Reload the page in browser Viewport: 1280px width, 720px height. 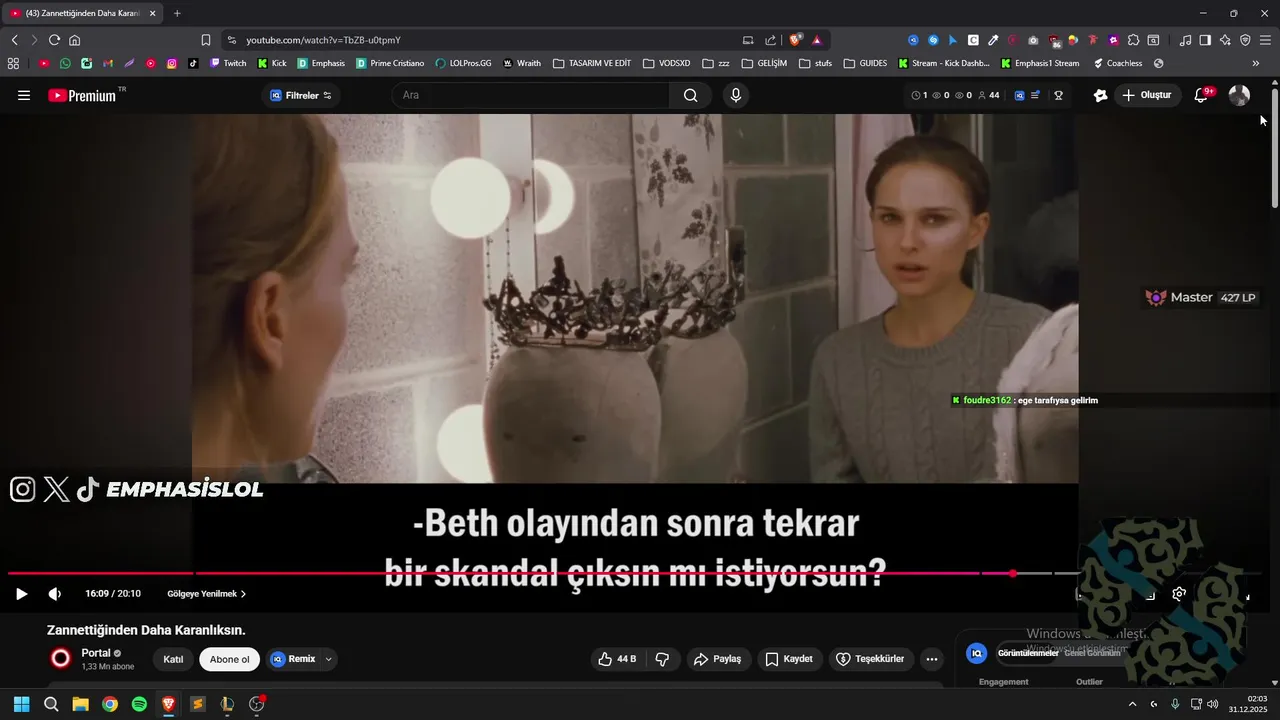pyautogui.click(x=54, y=40)
